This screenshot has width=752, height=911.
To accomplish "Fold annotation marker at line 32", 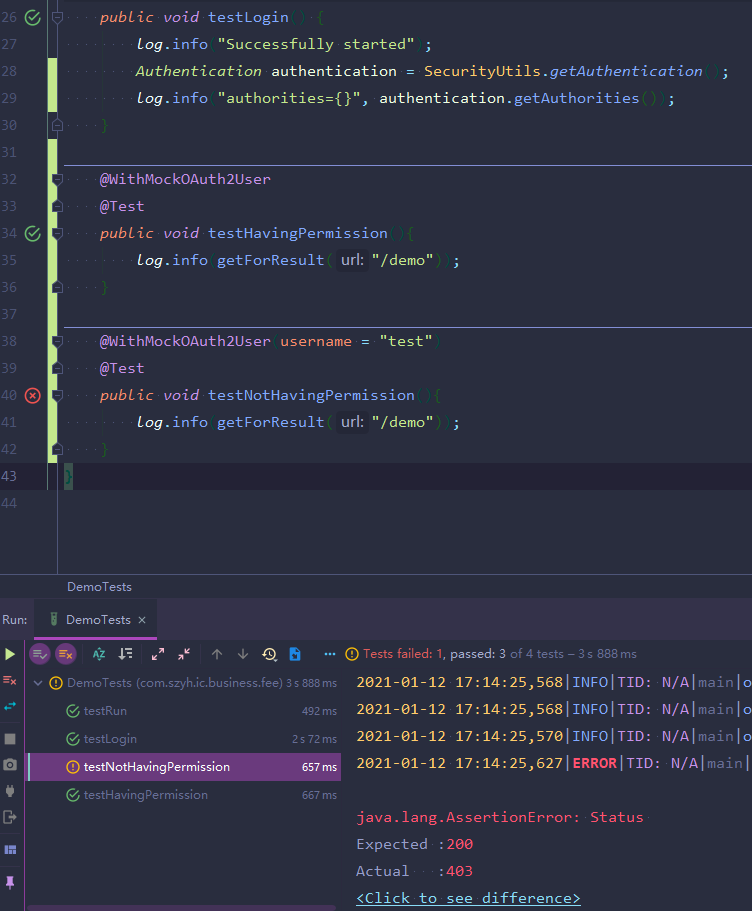I will pyautogui.click(x=57, y=179).
